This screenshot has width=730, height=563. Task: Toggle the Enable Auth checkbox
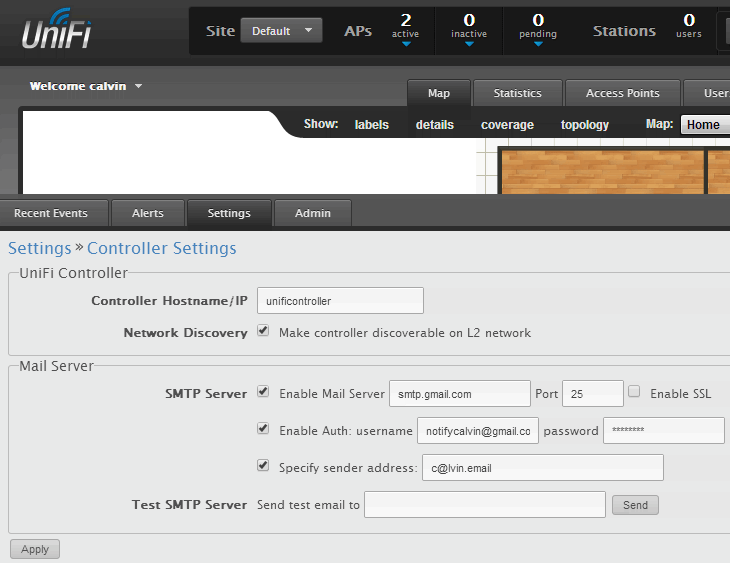[263, 428]
